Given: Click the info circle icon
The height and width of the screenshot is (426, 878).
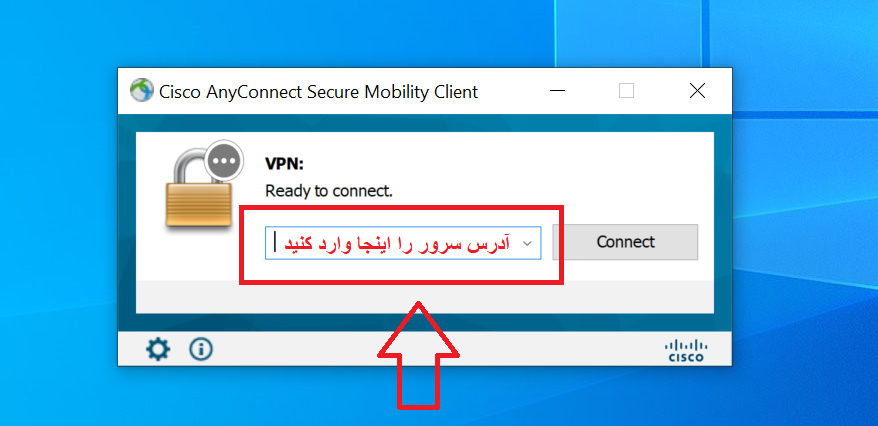Looking at the screenshot, I should [x=201, y=349].
